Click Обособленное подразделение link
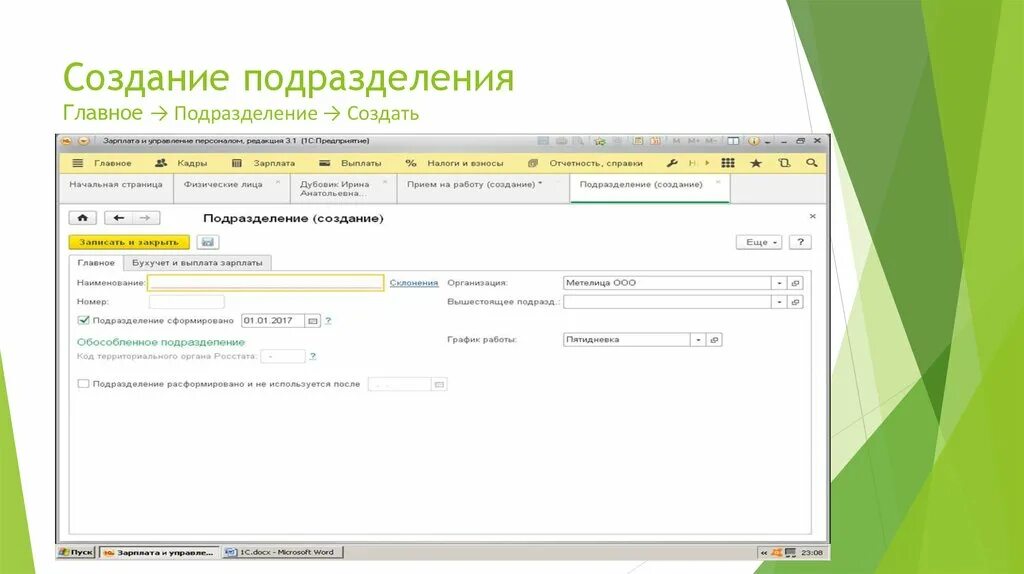This screenshot has height=574, width=1024. pyautogui.click(x=161, y=342)
